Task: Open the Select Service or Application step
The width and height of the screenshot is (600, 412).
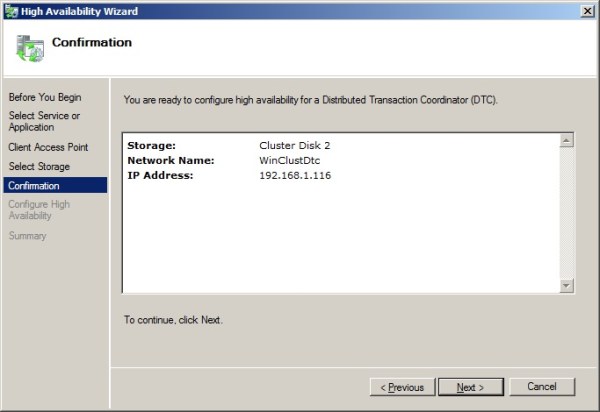Action: point(44,122)
